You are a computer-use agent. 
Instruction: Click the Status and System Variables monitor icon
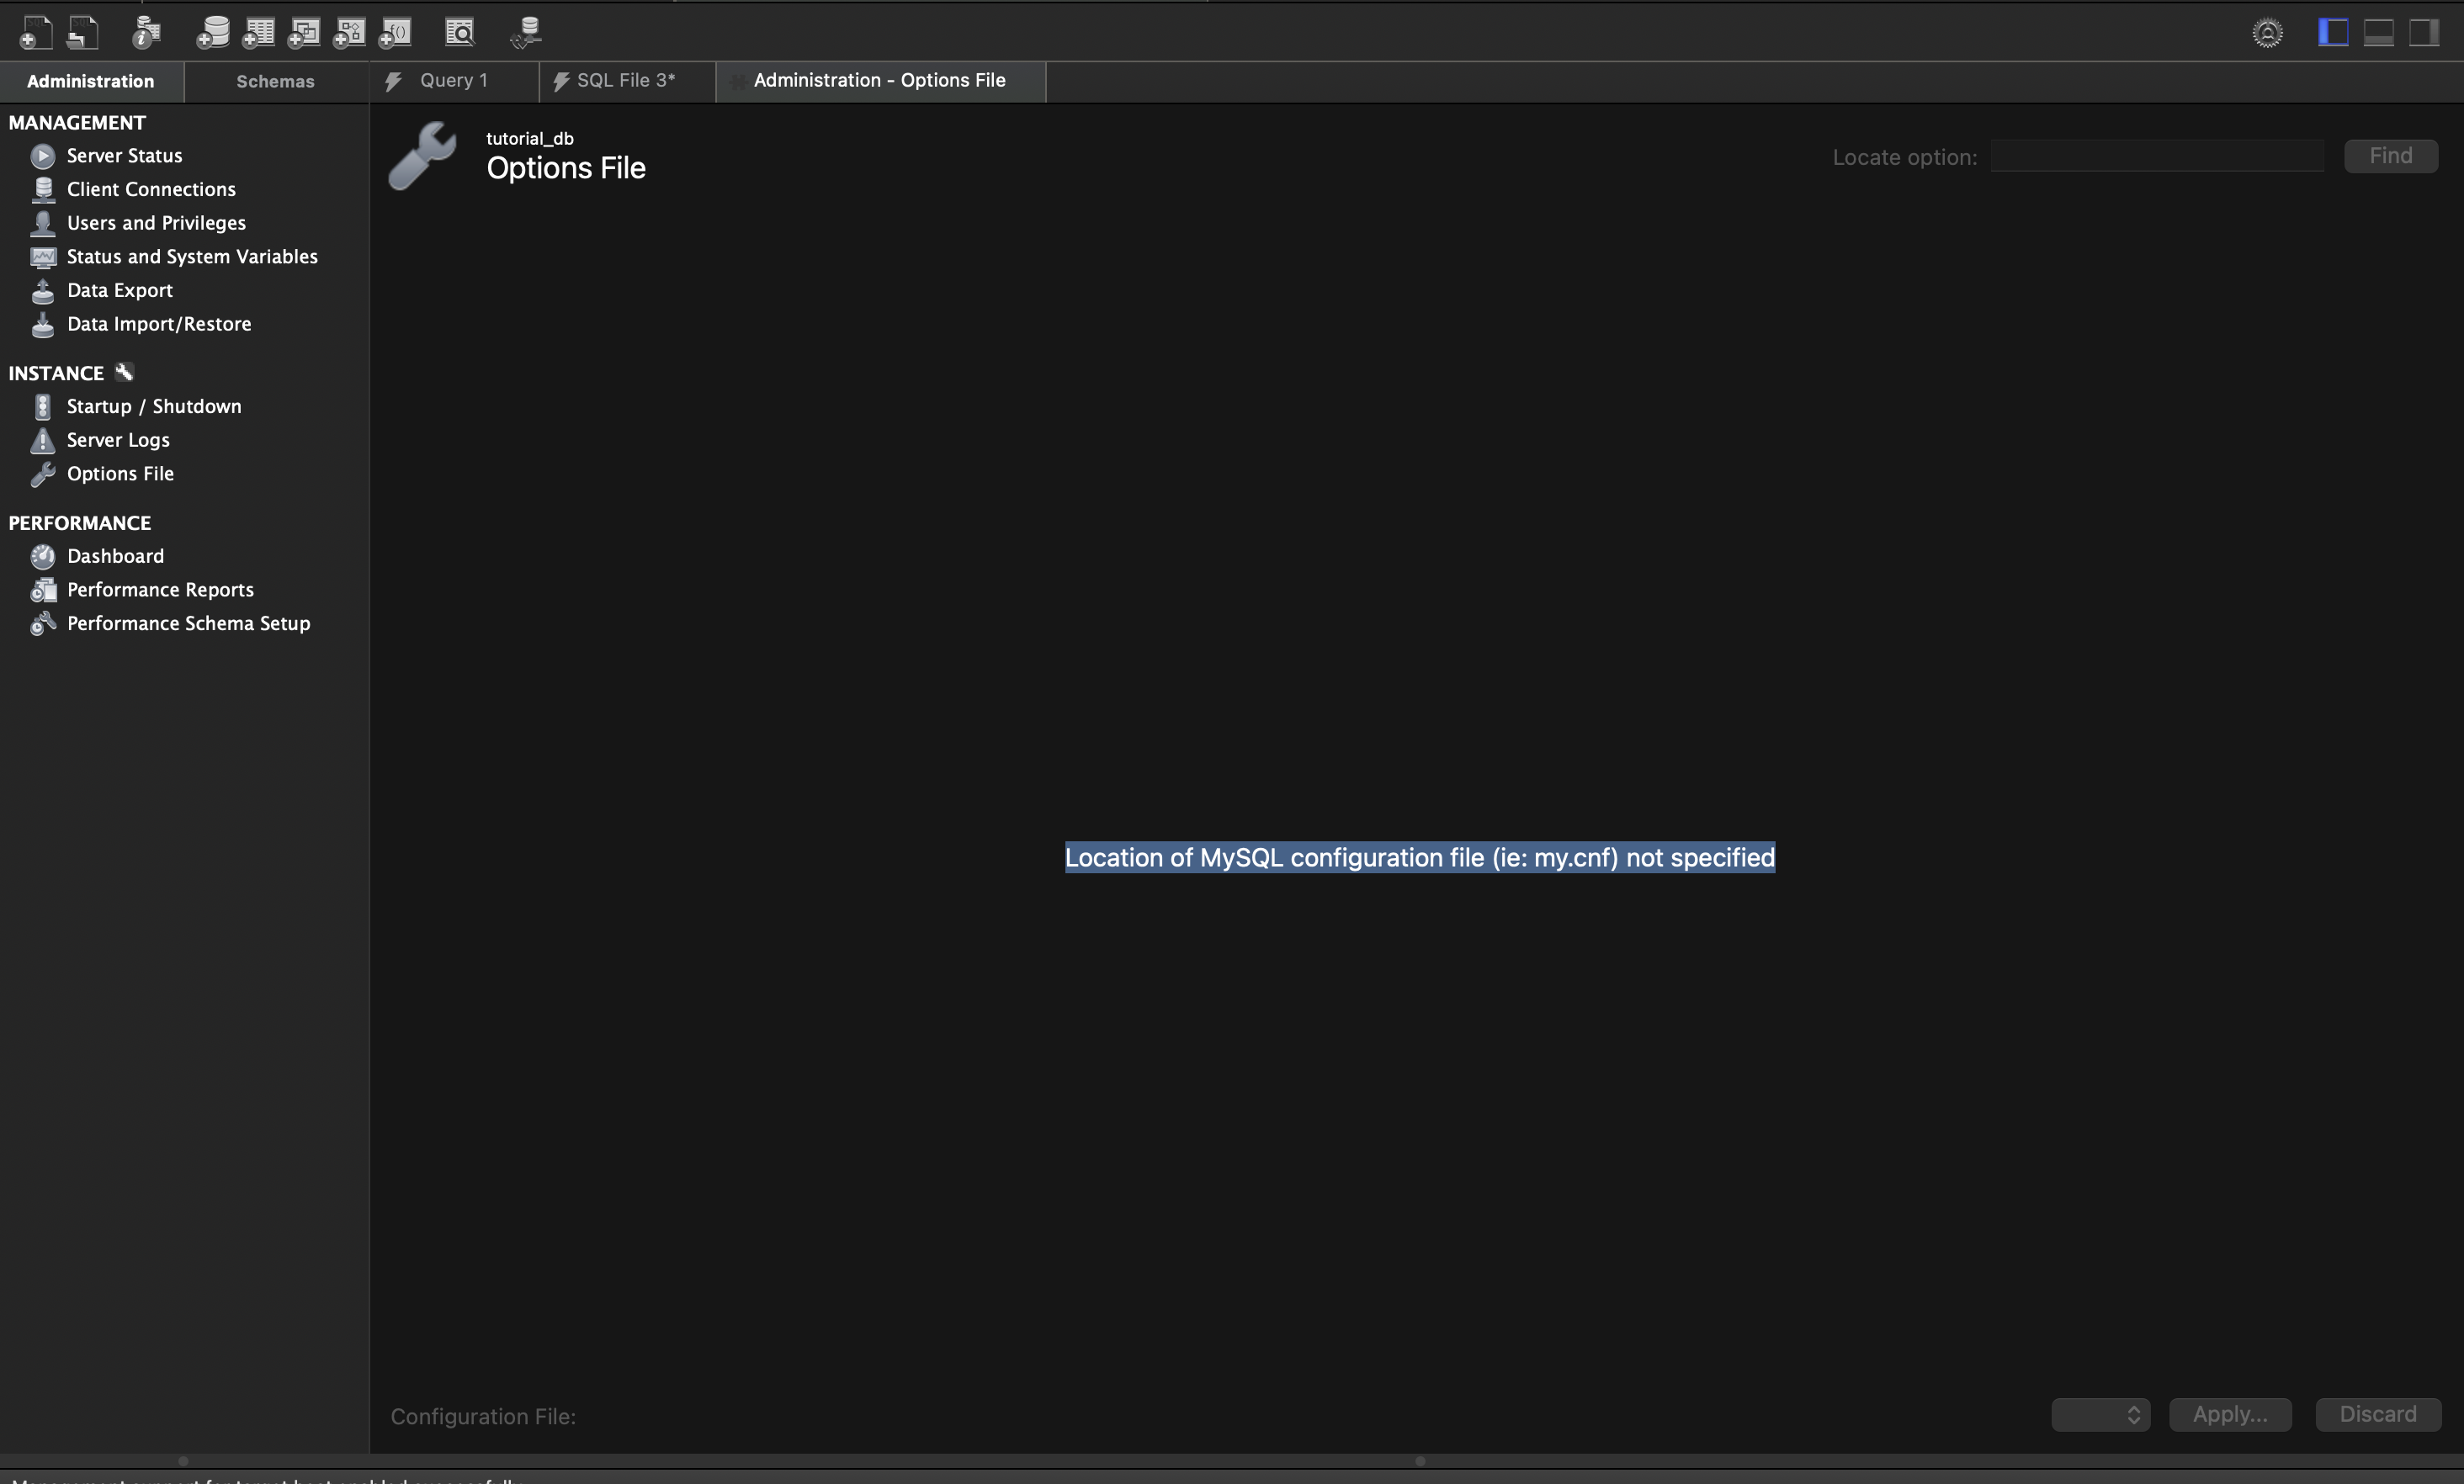(42, 257)
